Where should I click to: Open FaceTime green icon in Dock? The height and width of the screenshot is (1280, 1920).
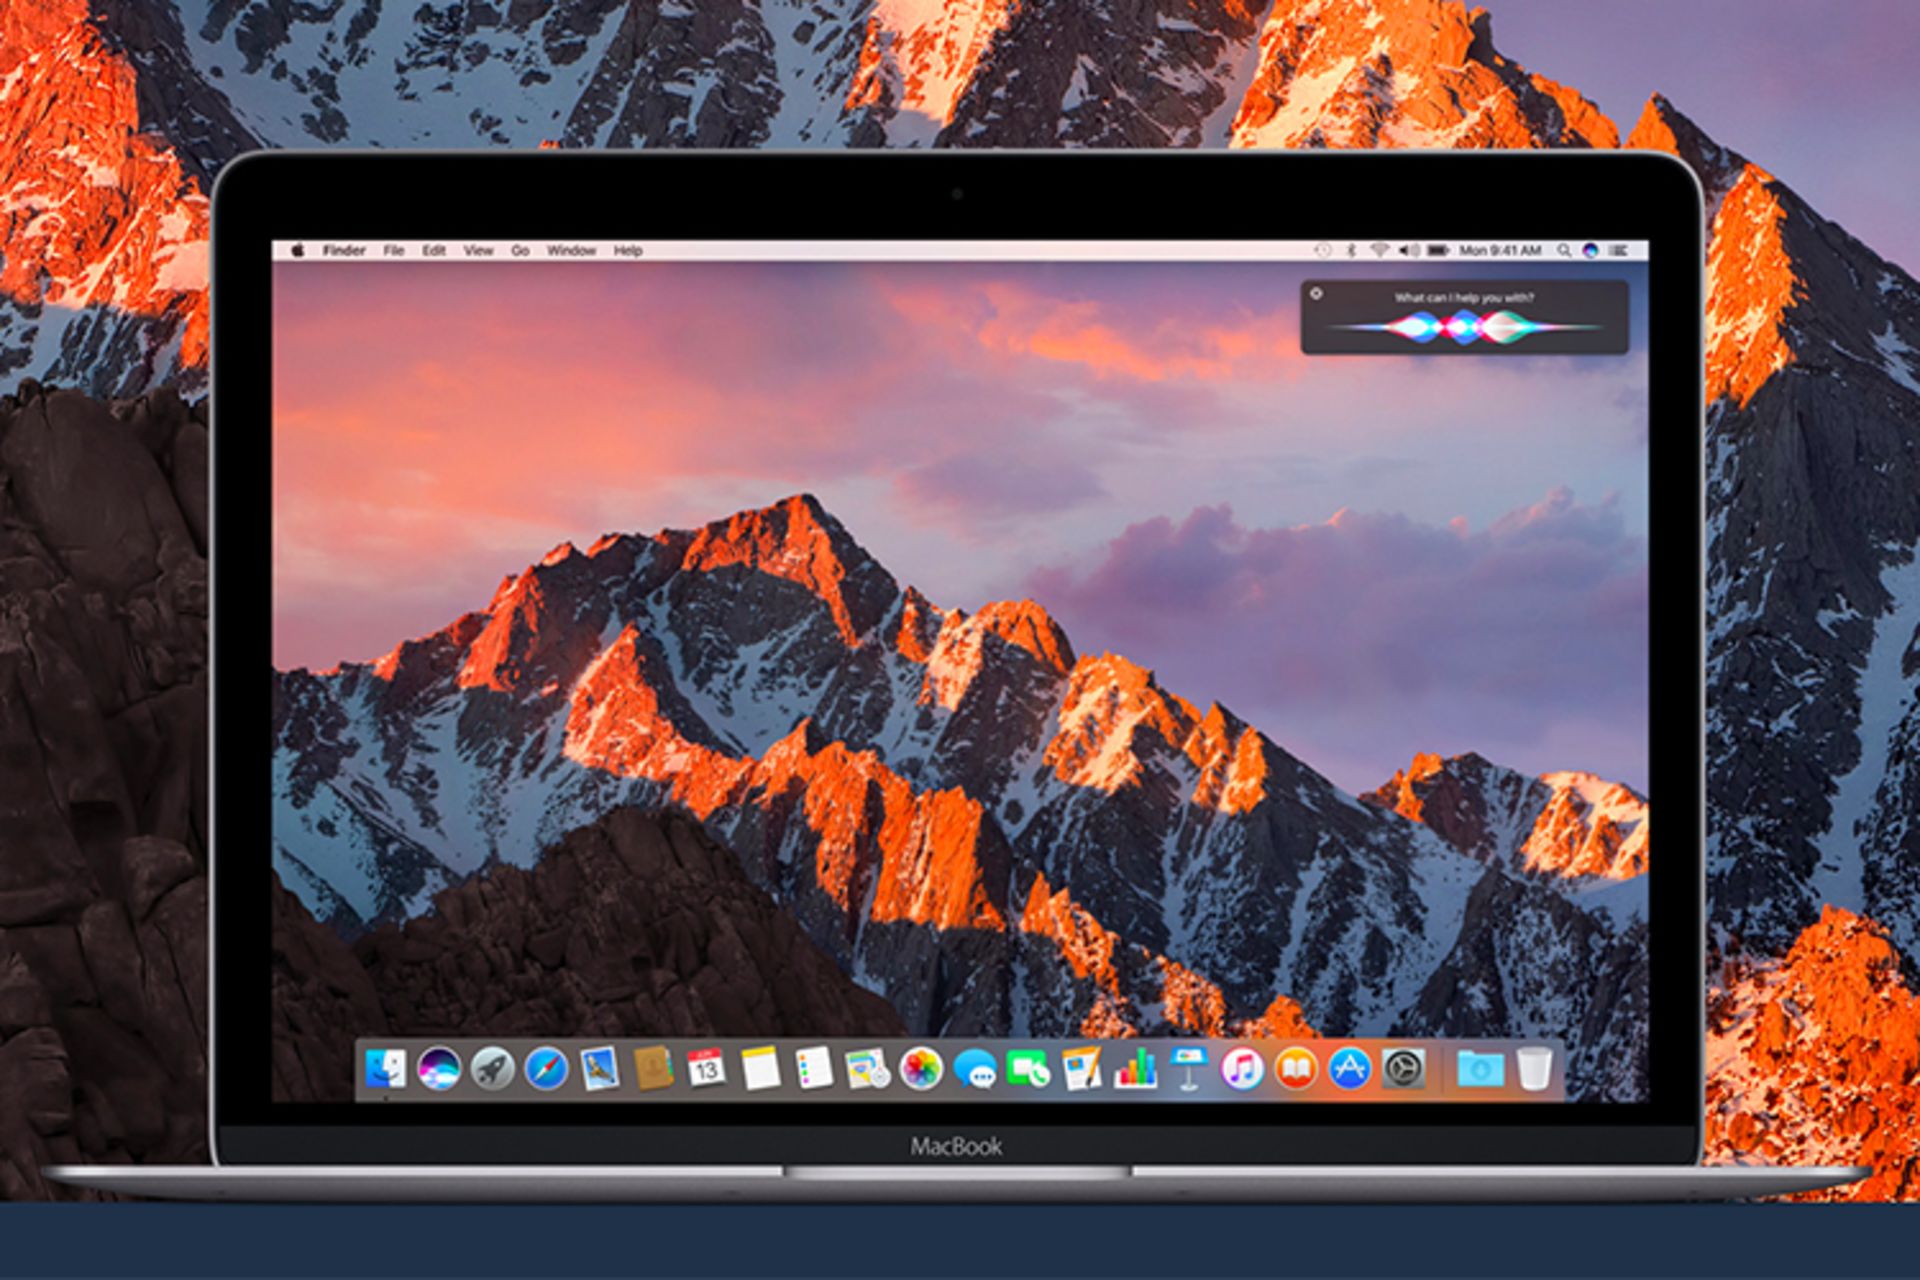pos(1028,1069)
